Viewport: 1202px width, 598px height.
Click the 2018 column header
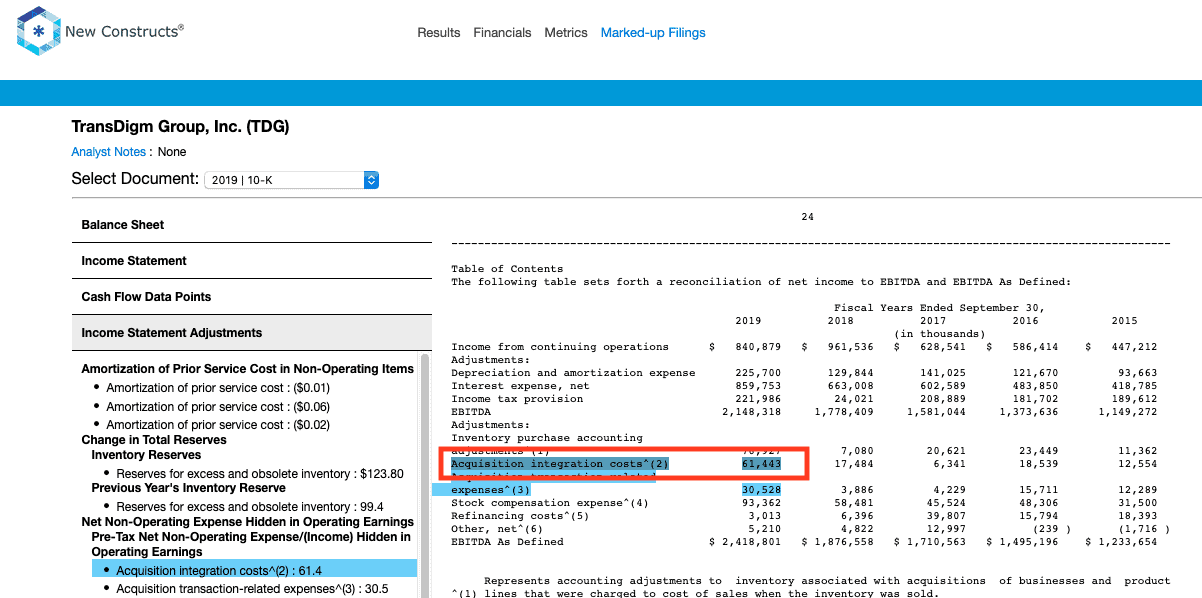(x=841, y=321)
